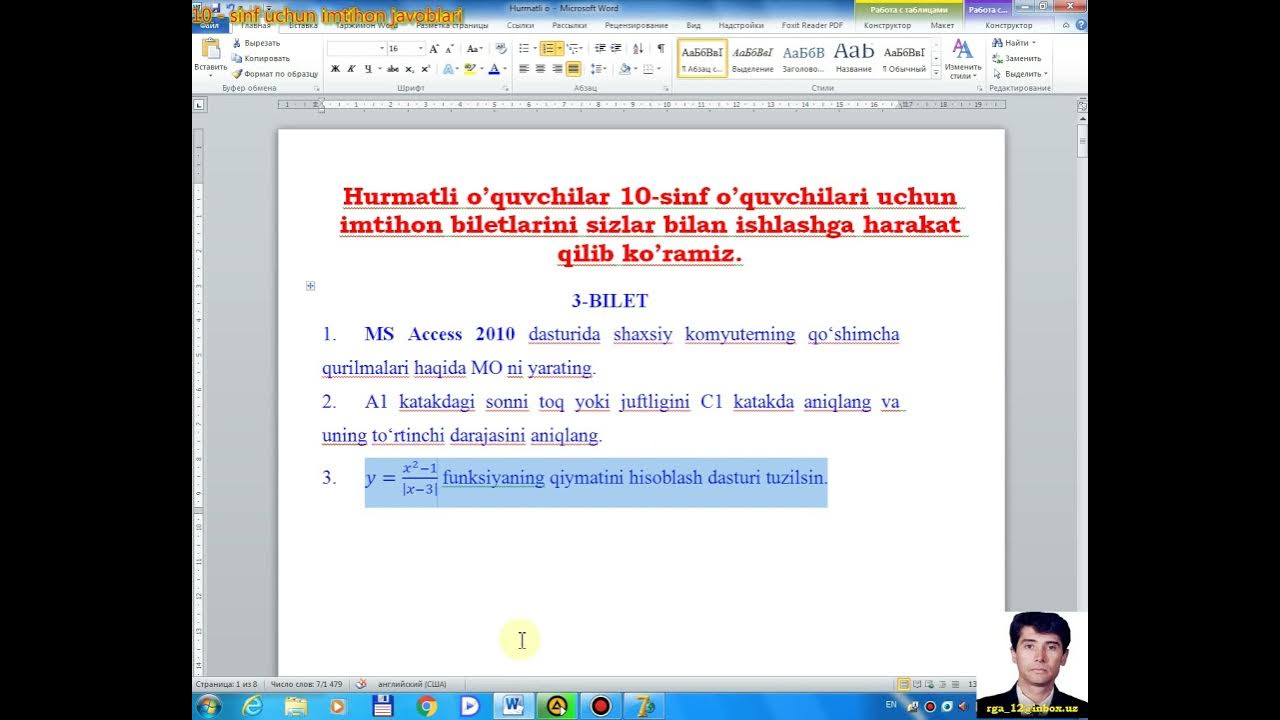Switch to the Вид tab
1280x720 pixels.
tap(693, 25)
